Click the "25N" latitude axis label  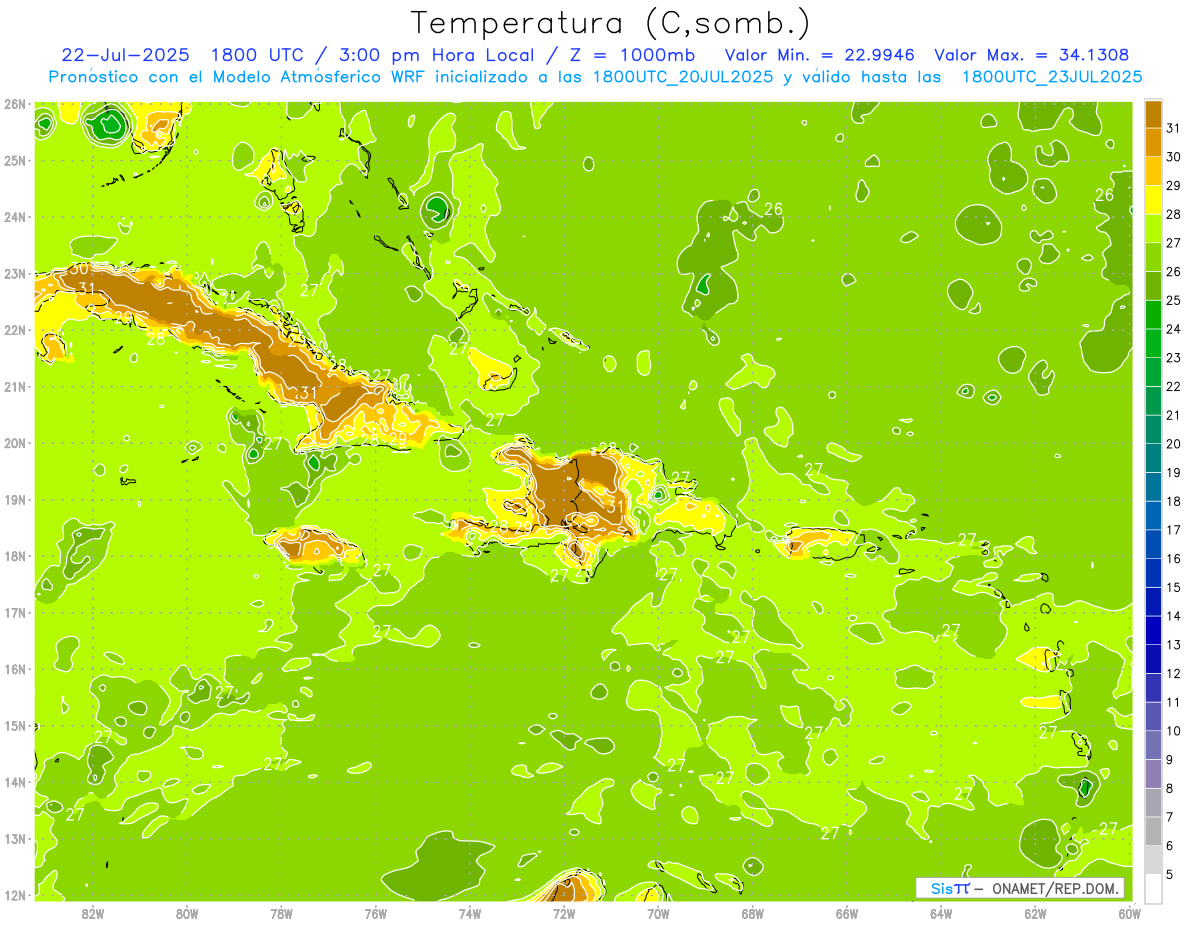coord(15,160)
